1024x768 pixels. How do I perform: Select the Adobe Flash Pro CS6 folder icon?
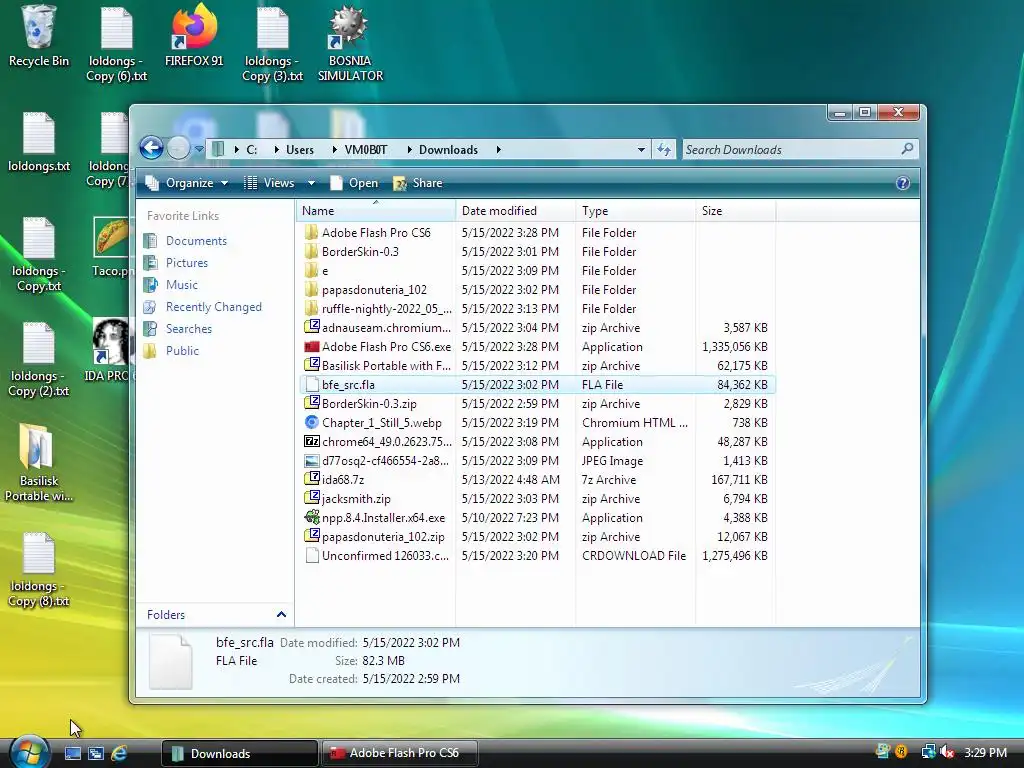pos(312,232)
